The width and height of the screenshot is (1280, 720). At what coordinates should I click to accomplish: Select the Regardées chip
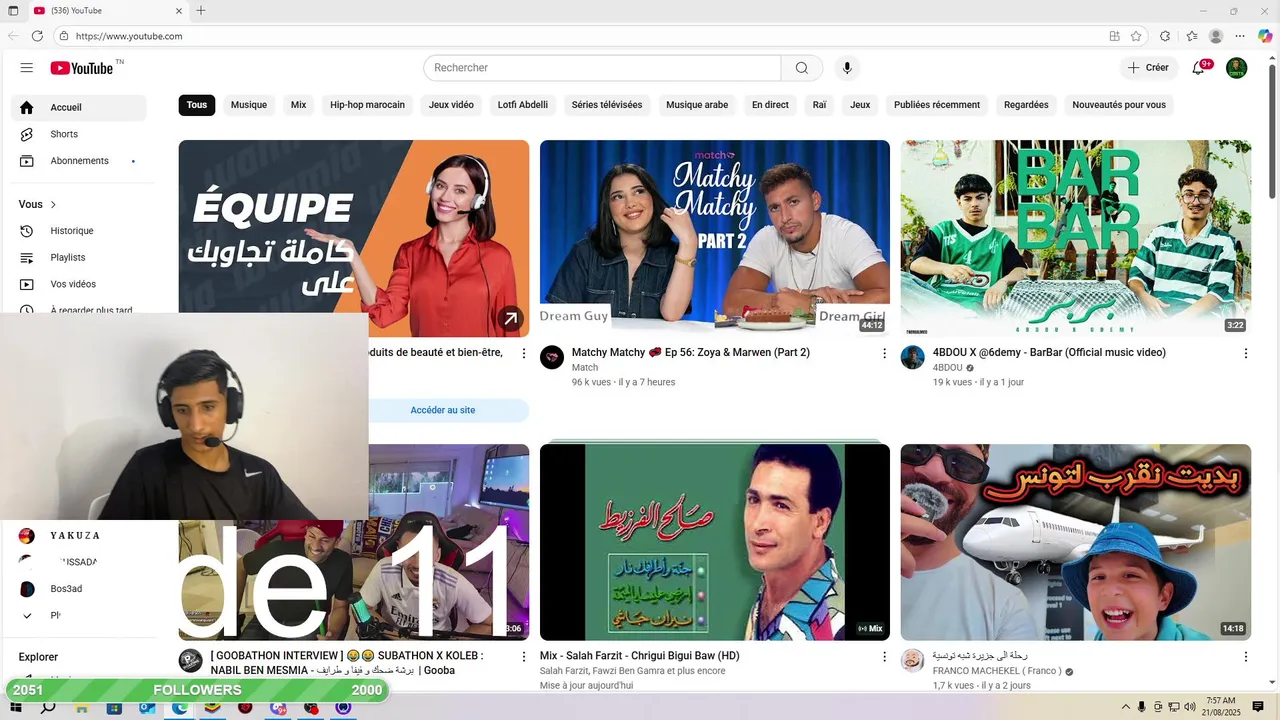tap(1026, 105)
